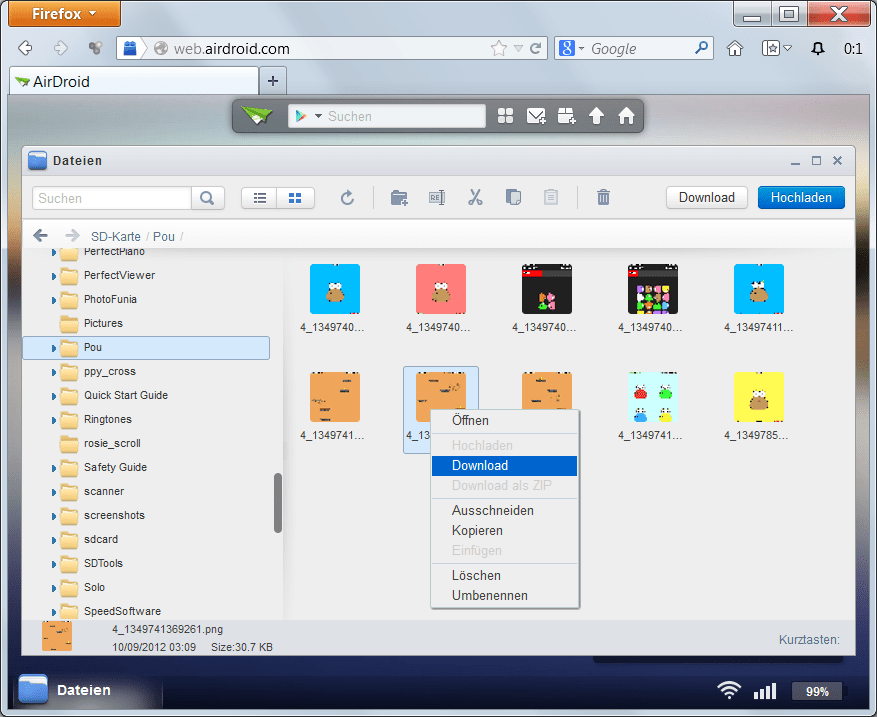Select first blue Pou thumbnail

tap(334, 289)
